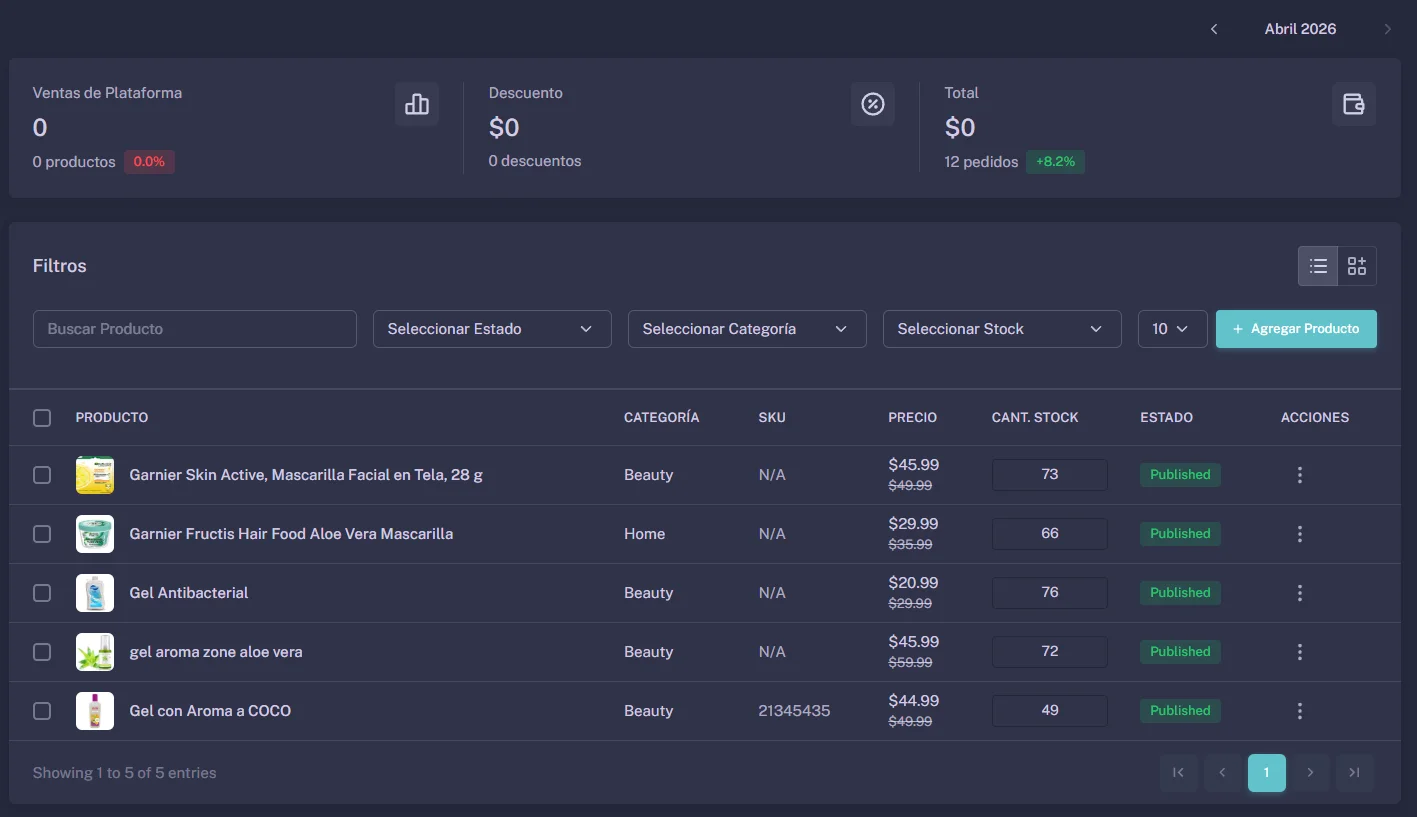Click the SKU value 21345435
The image size is (1417, 817).
click(795, 711)
